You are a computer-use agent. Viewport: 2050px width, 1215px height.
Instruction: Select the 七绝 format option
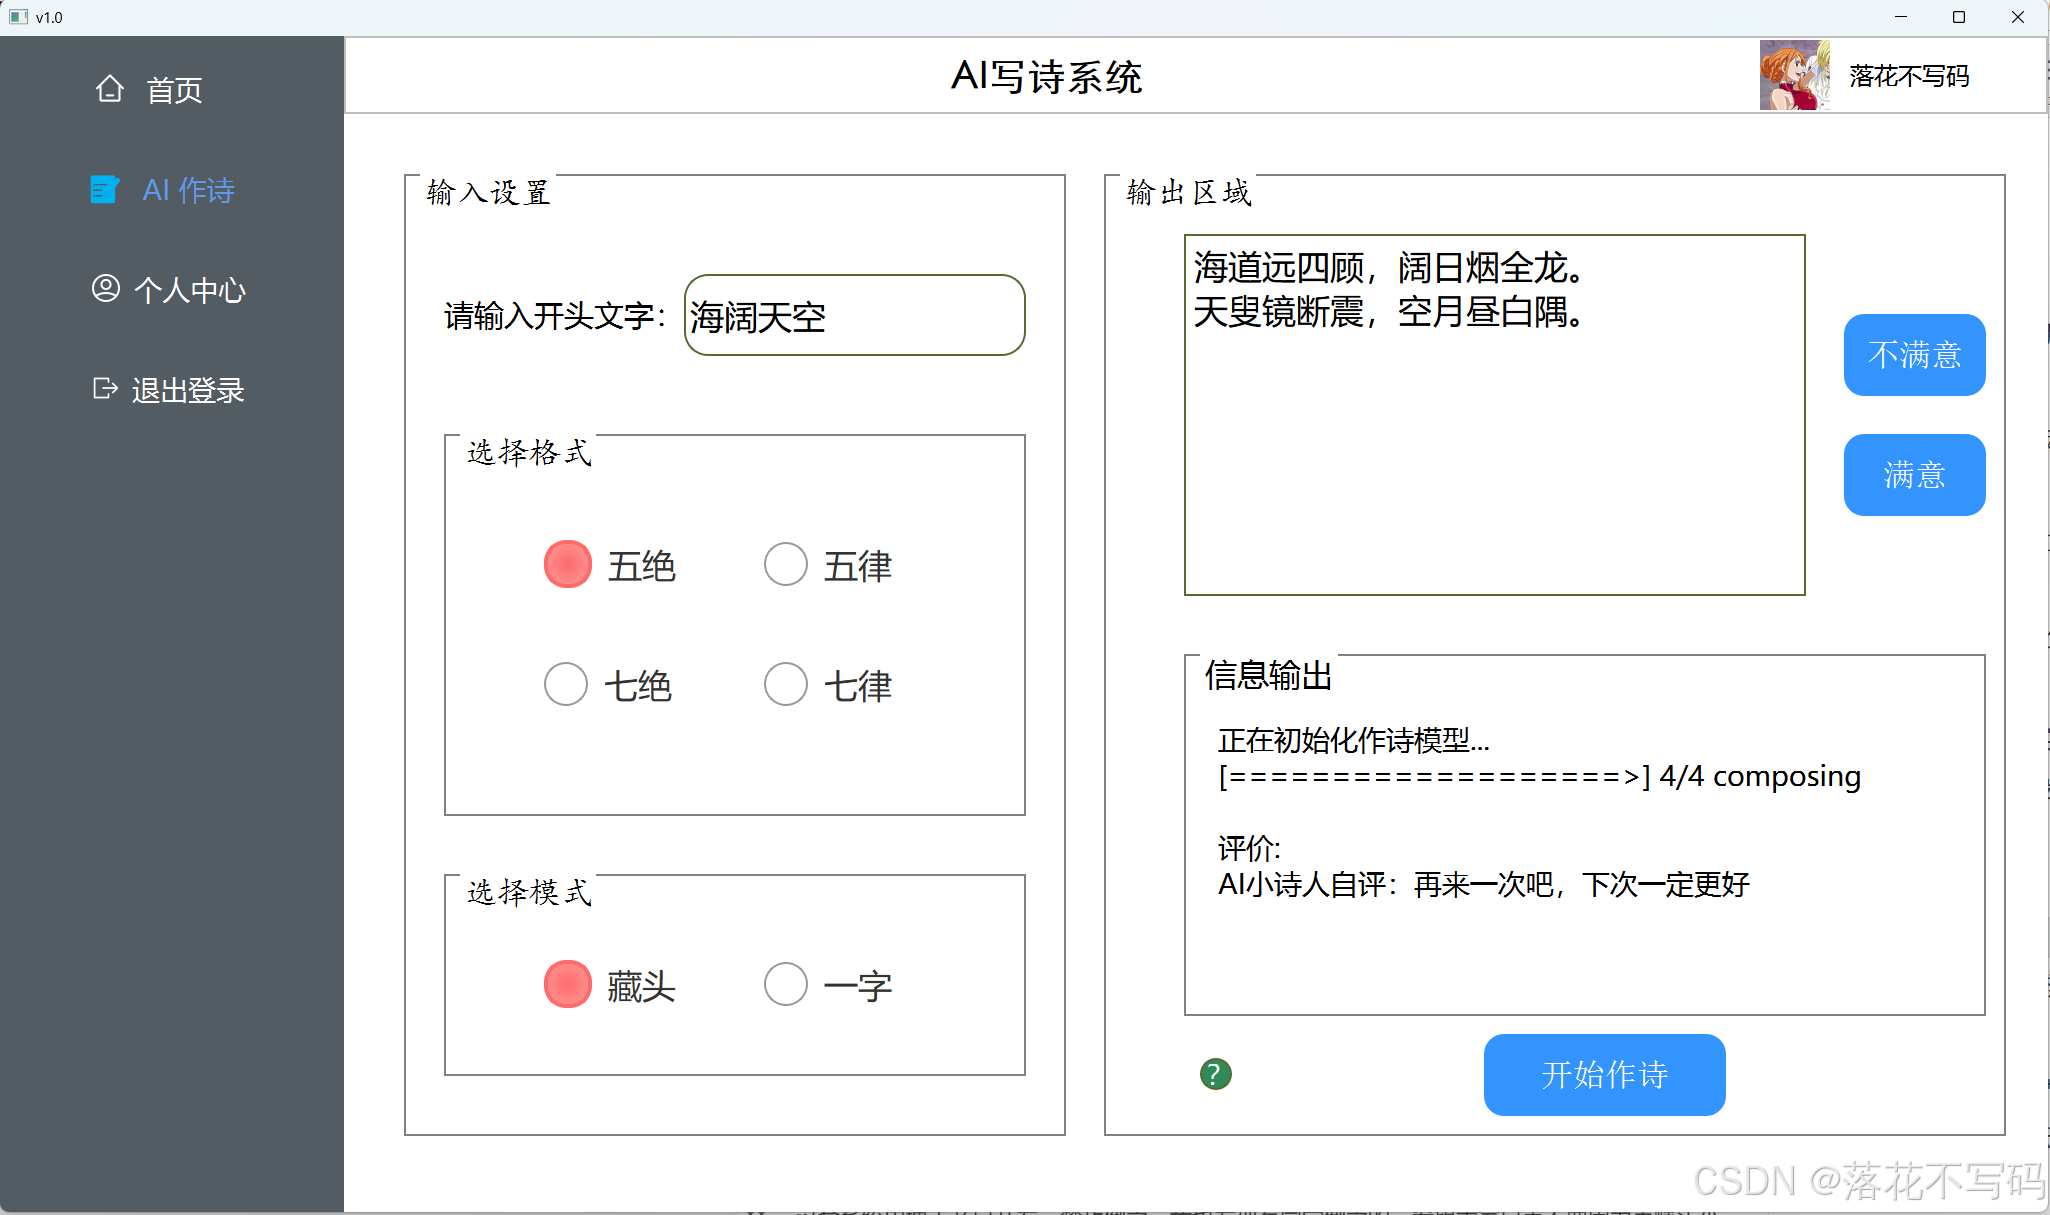click(x=565, y=683)
